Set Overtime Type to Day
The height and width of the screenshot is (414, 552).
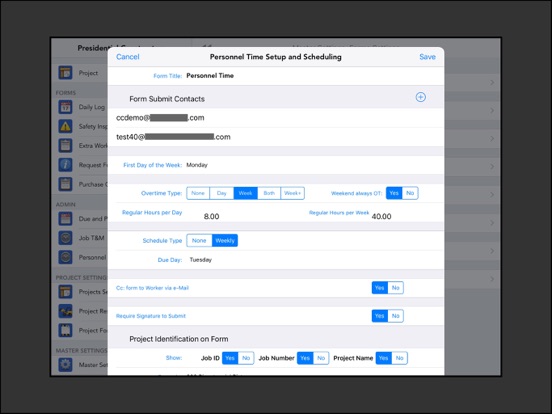222,193
